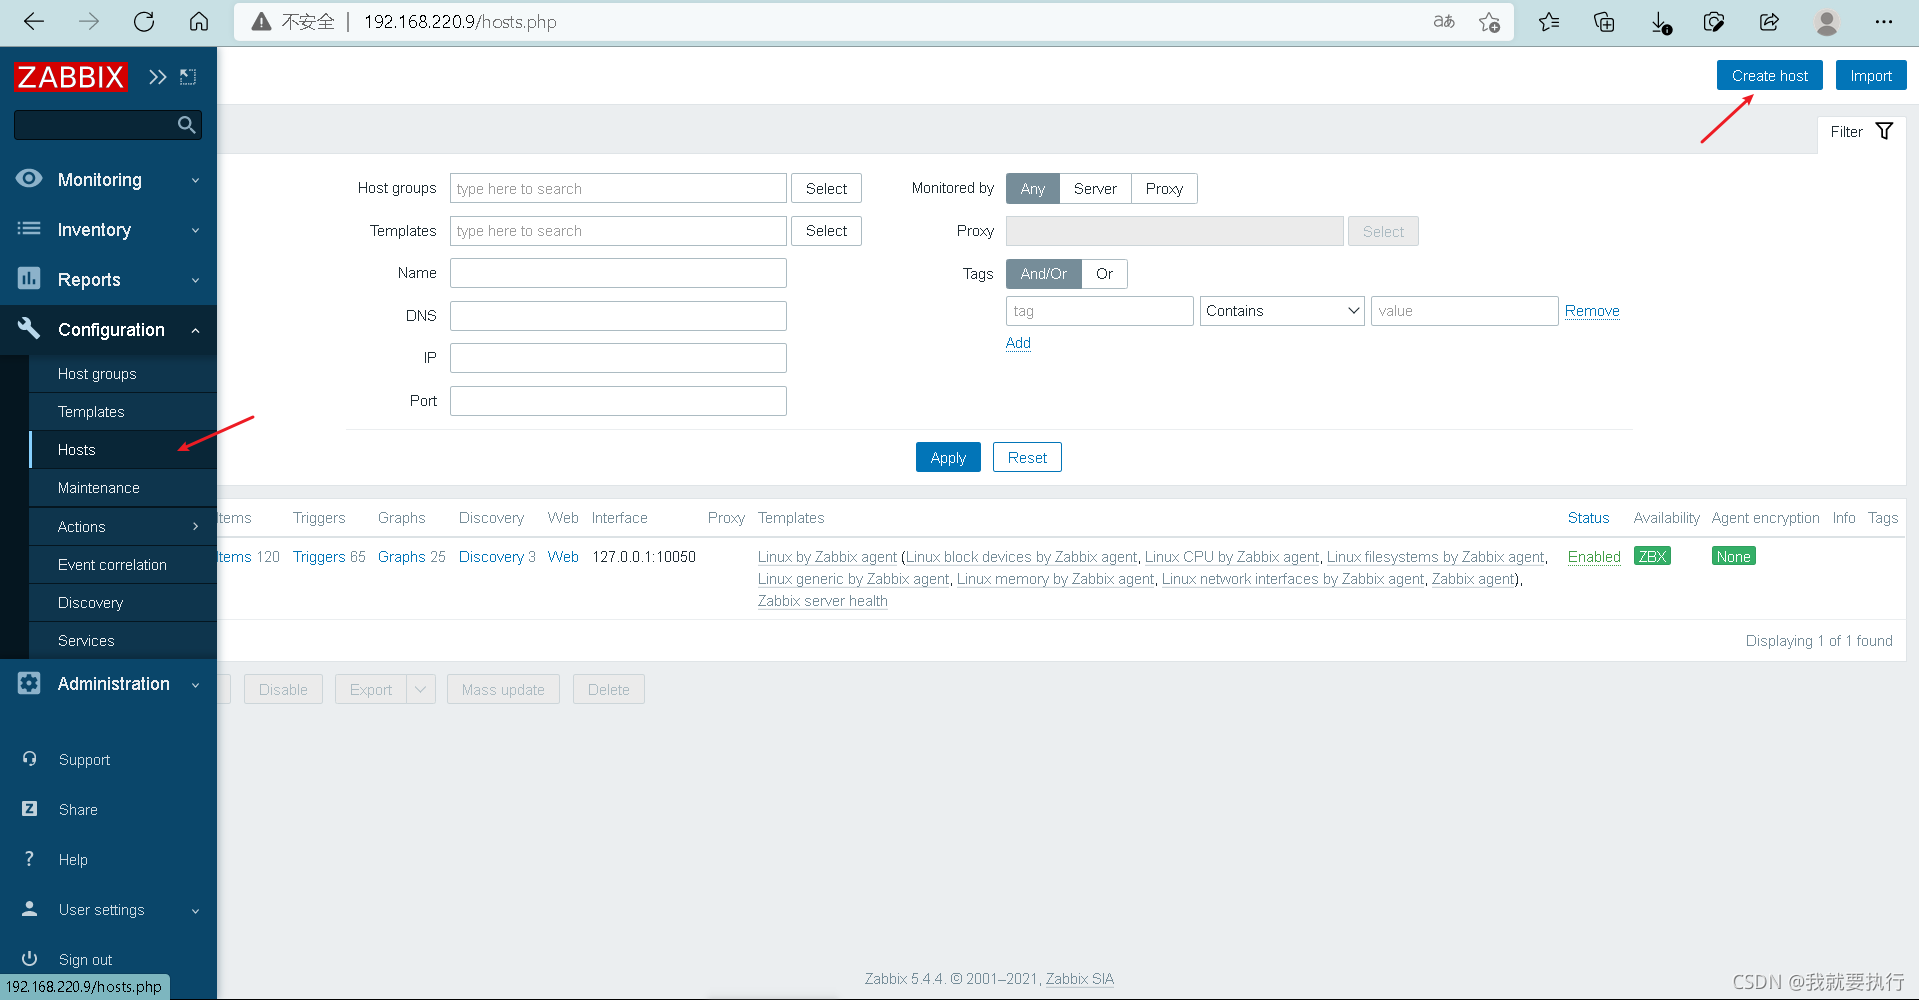Expand the Reports menu
The width and height of the screenshot is (1919, 1000).
coord(195,280)
